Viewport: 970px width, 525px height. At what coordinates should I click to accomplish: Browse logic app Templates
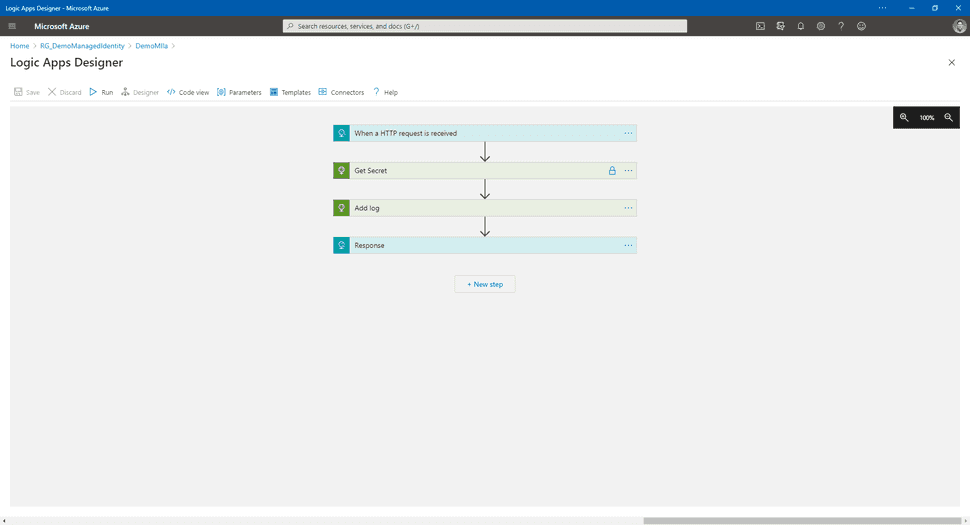(x=290, y=92)
